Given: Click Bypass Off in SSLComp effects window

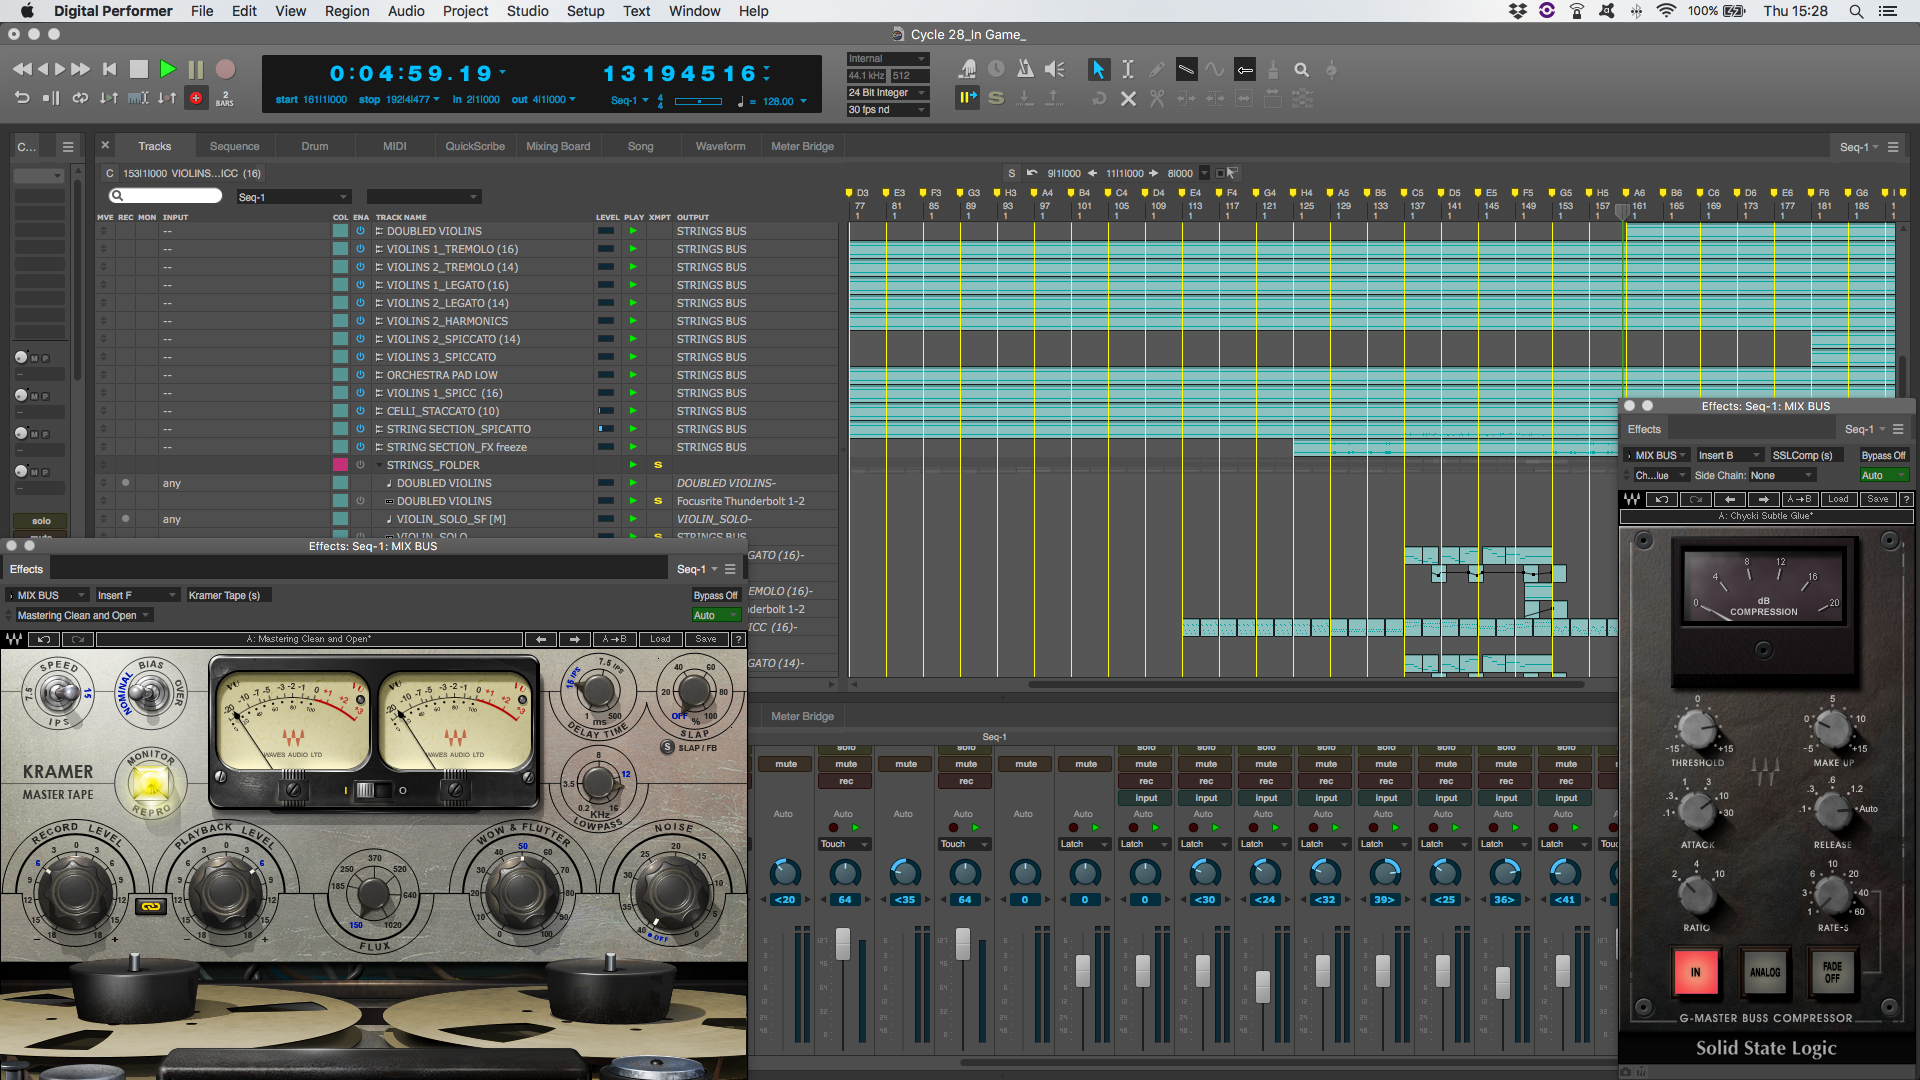Looking at the screenshot, I should [x=1883, y=455].
